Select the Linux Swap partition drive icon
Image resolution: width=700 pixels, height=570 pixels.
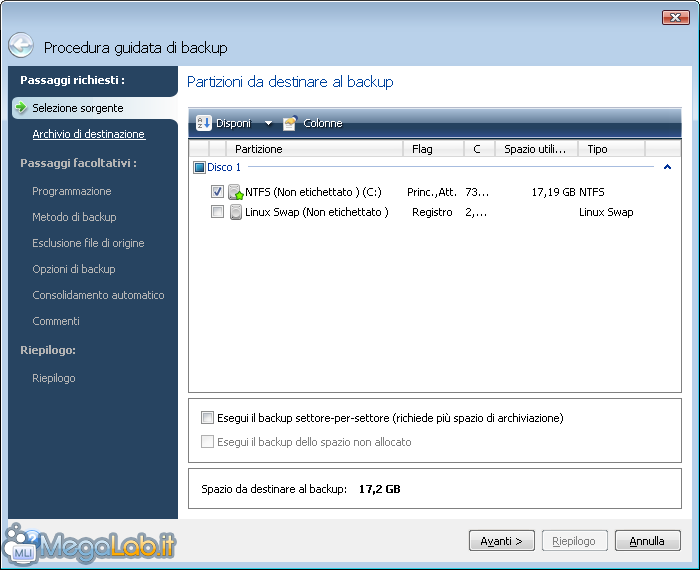click(235, 212)
